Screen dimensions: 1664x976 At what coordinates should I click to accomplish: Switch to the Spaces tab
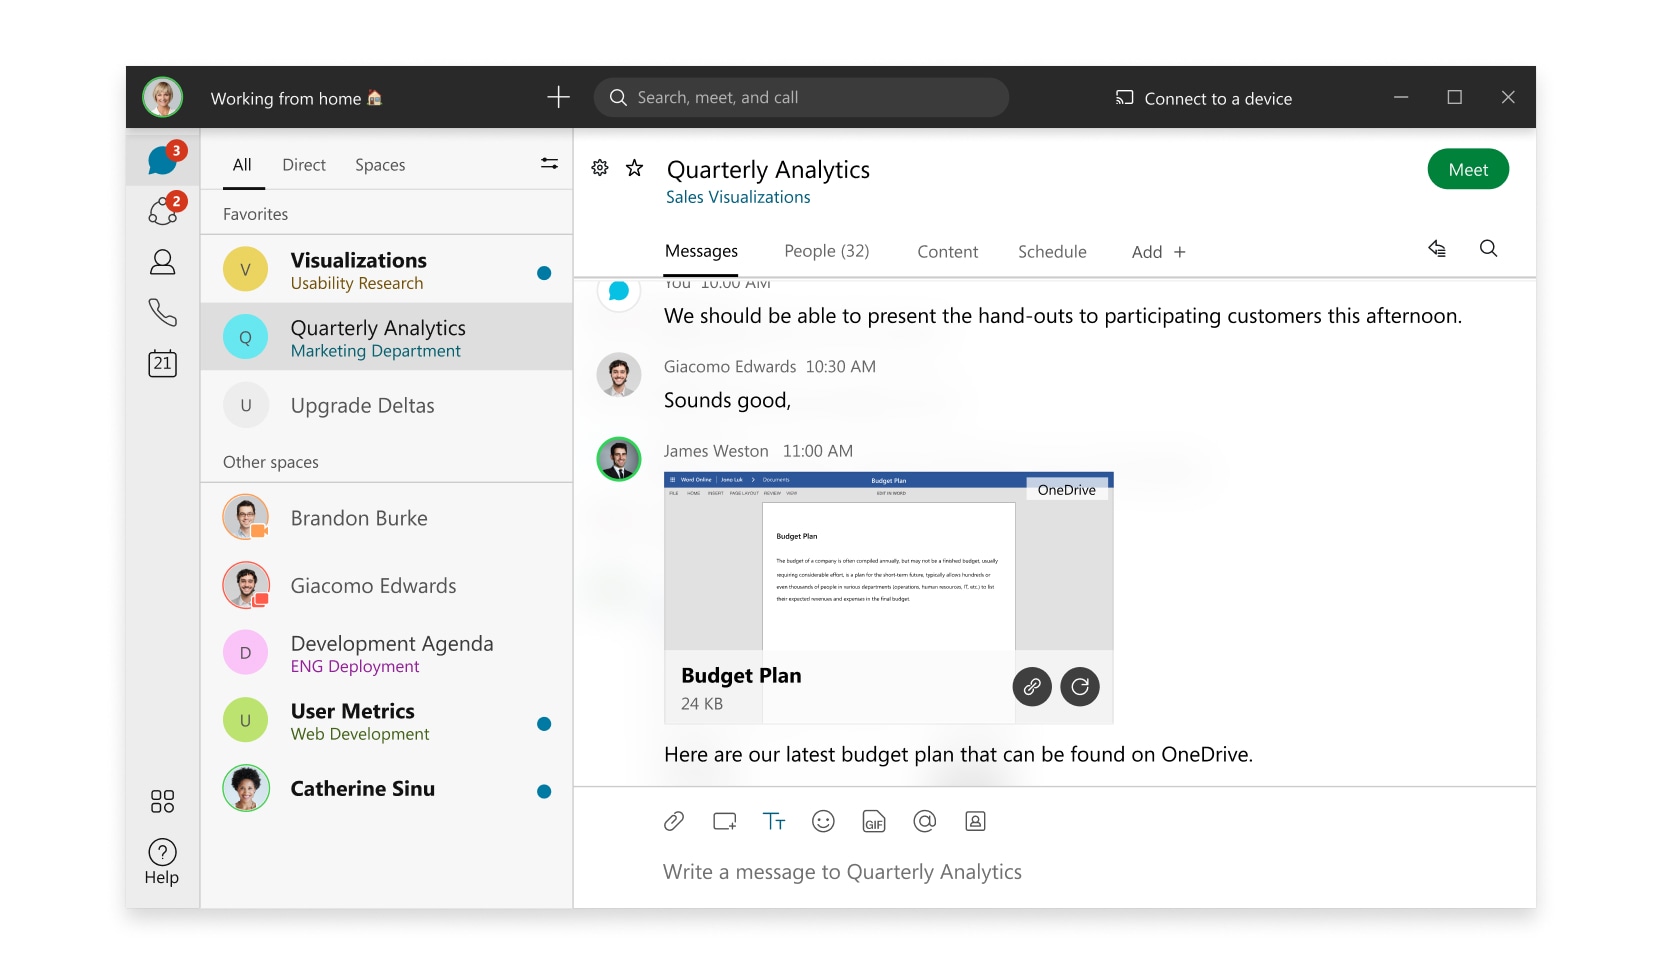[x=380, y=165]
